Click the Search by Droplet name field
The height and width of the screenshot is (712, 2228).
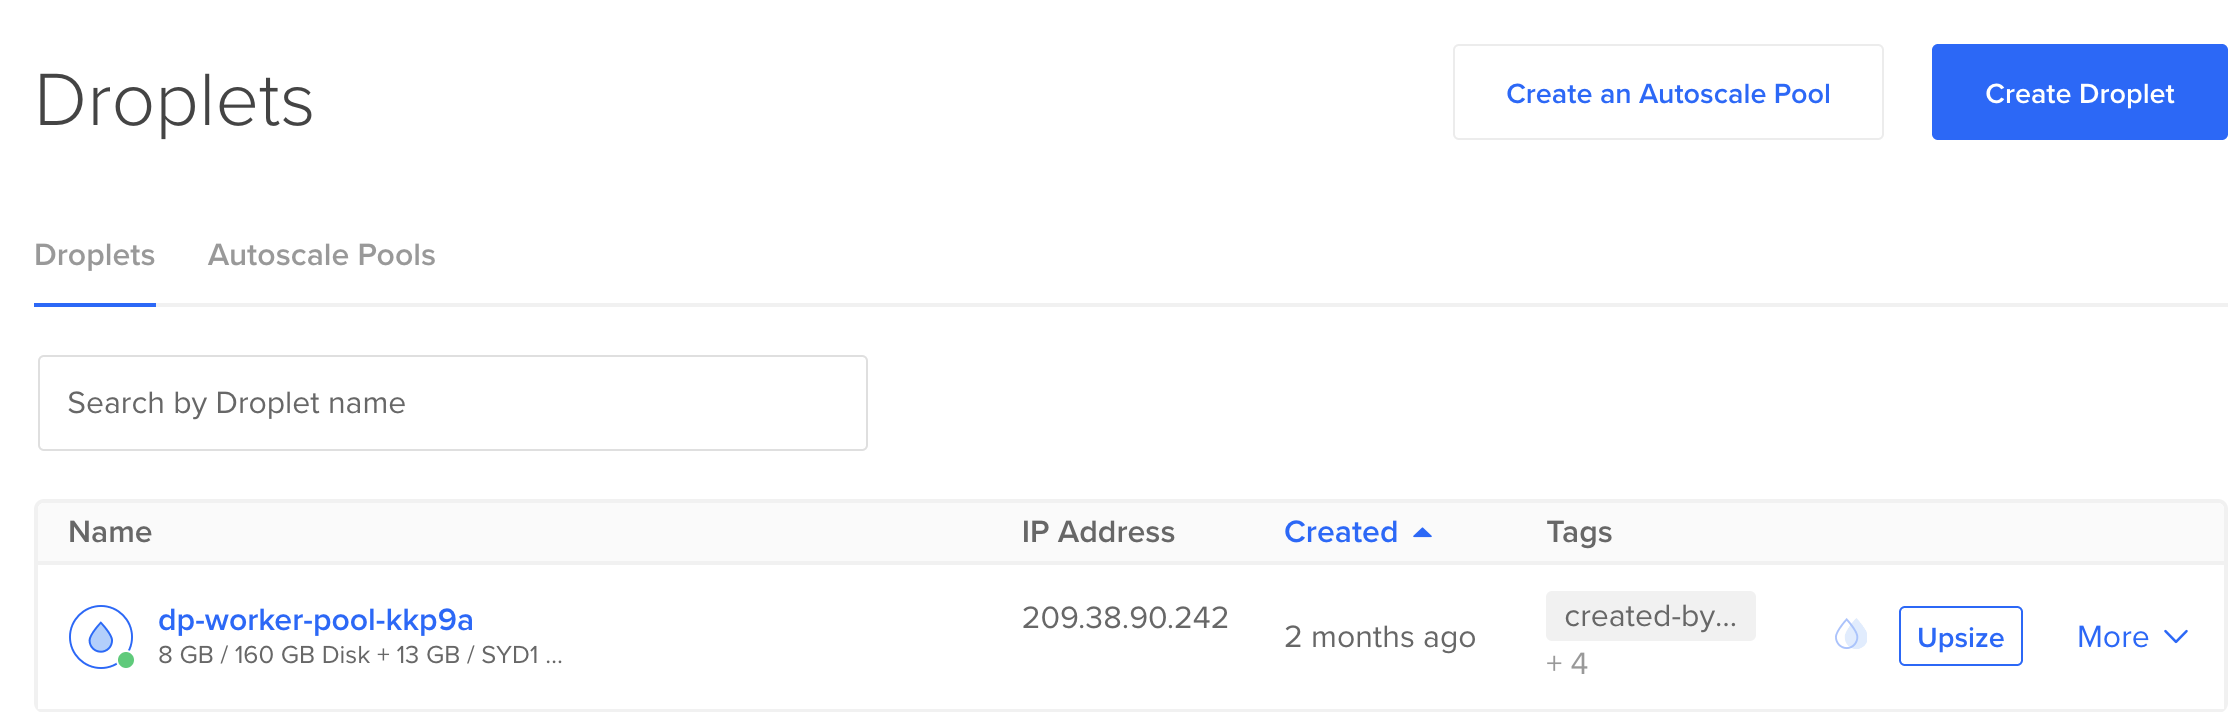click(x=452, y=402)
